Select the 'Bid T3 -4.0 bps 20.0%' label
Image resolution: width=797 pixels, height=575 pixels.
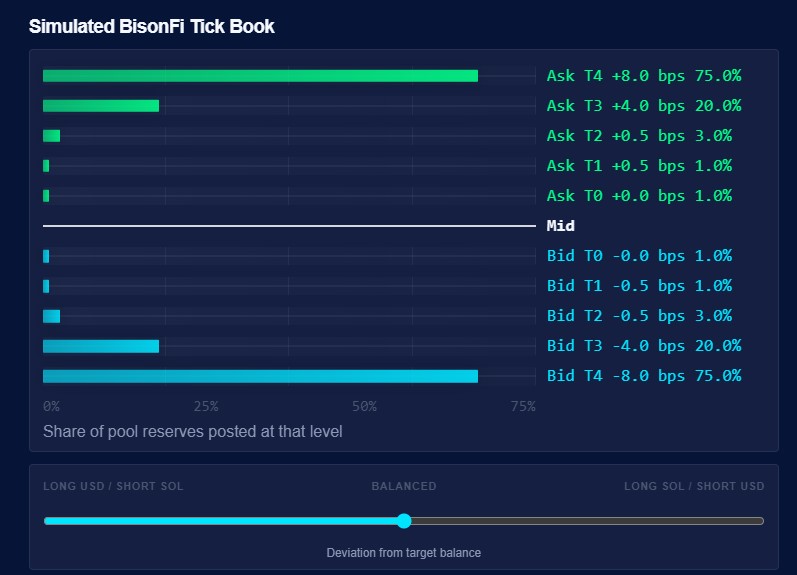644,346
